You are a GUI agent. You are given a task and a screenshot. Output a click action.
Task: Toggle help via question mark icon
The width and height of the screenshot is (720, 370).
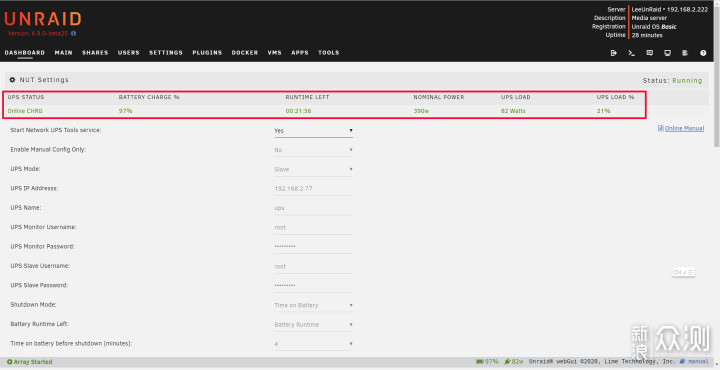click(x=703, y=53)
